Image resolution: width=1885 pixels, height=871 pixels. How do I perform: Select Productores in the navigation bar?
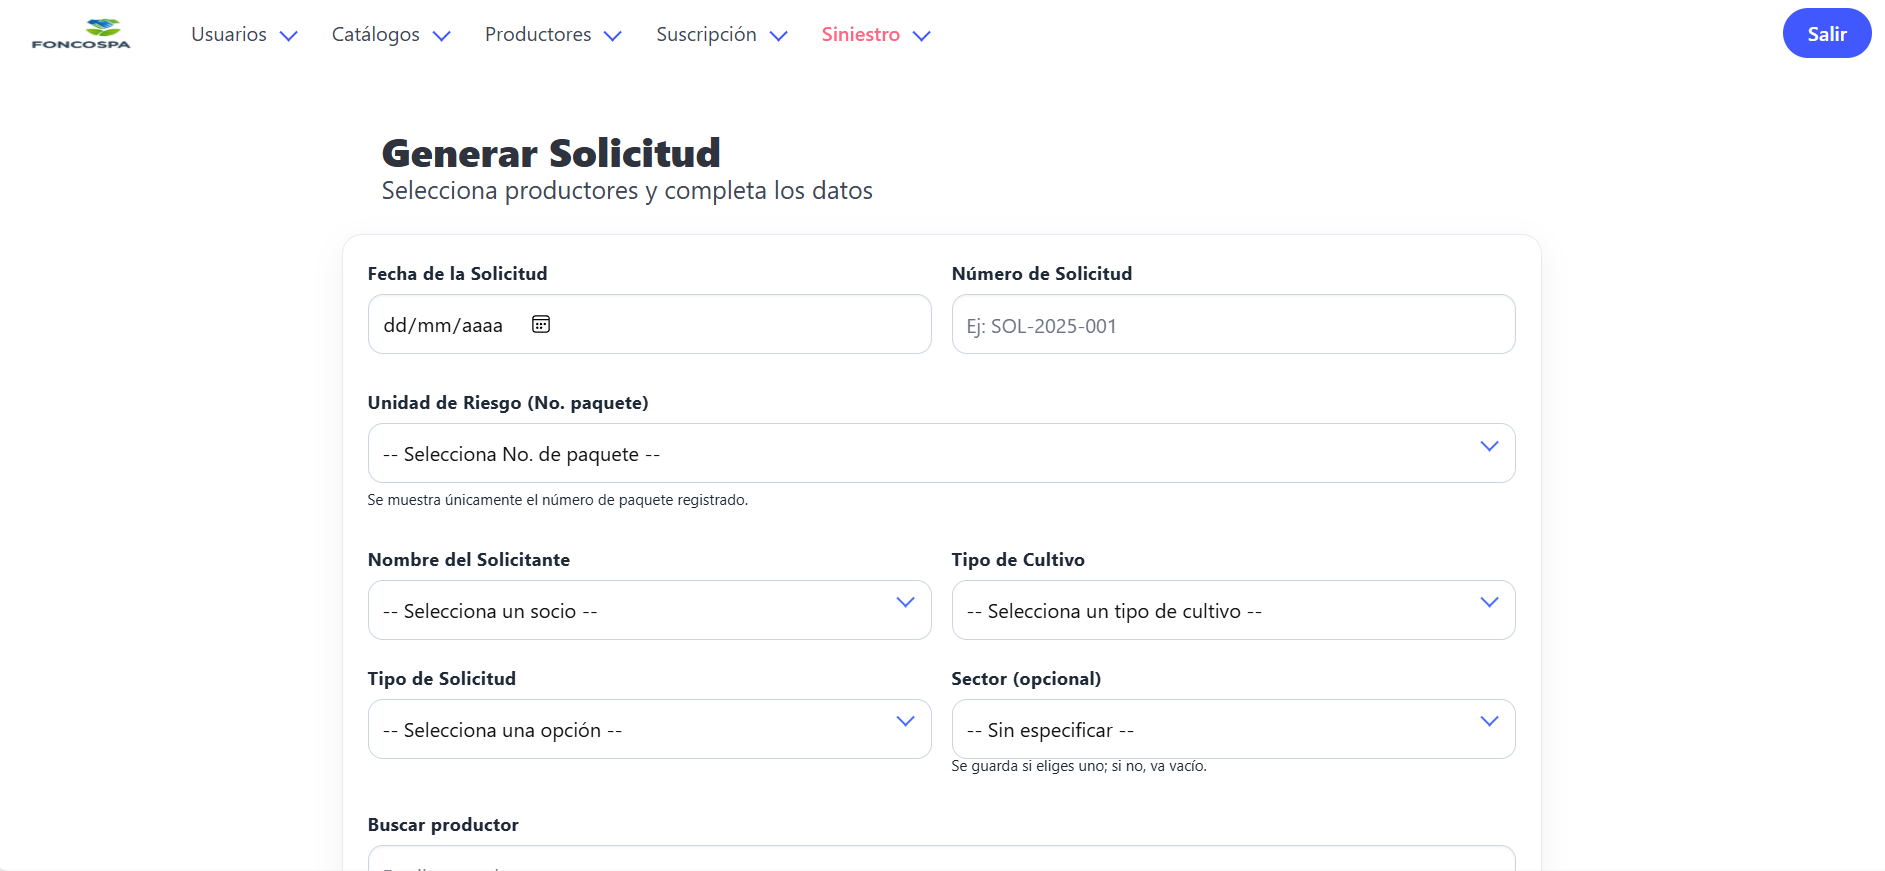pos(537,34)
